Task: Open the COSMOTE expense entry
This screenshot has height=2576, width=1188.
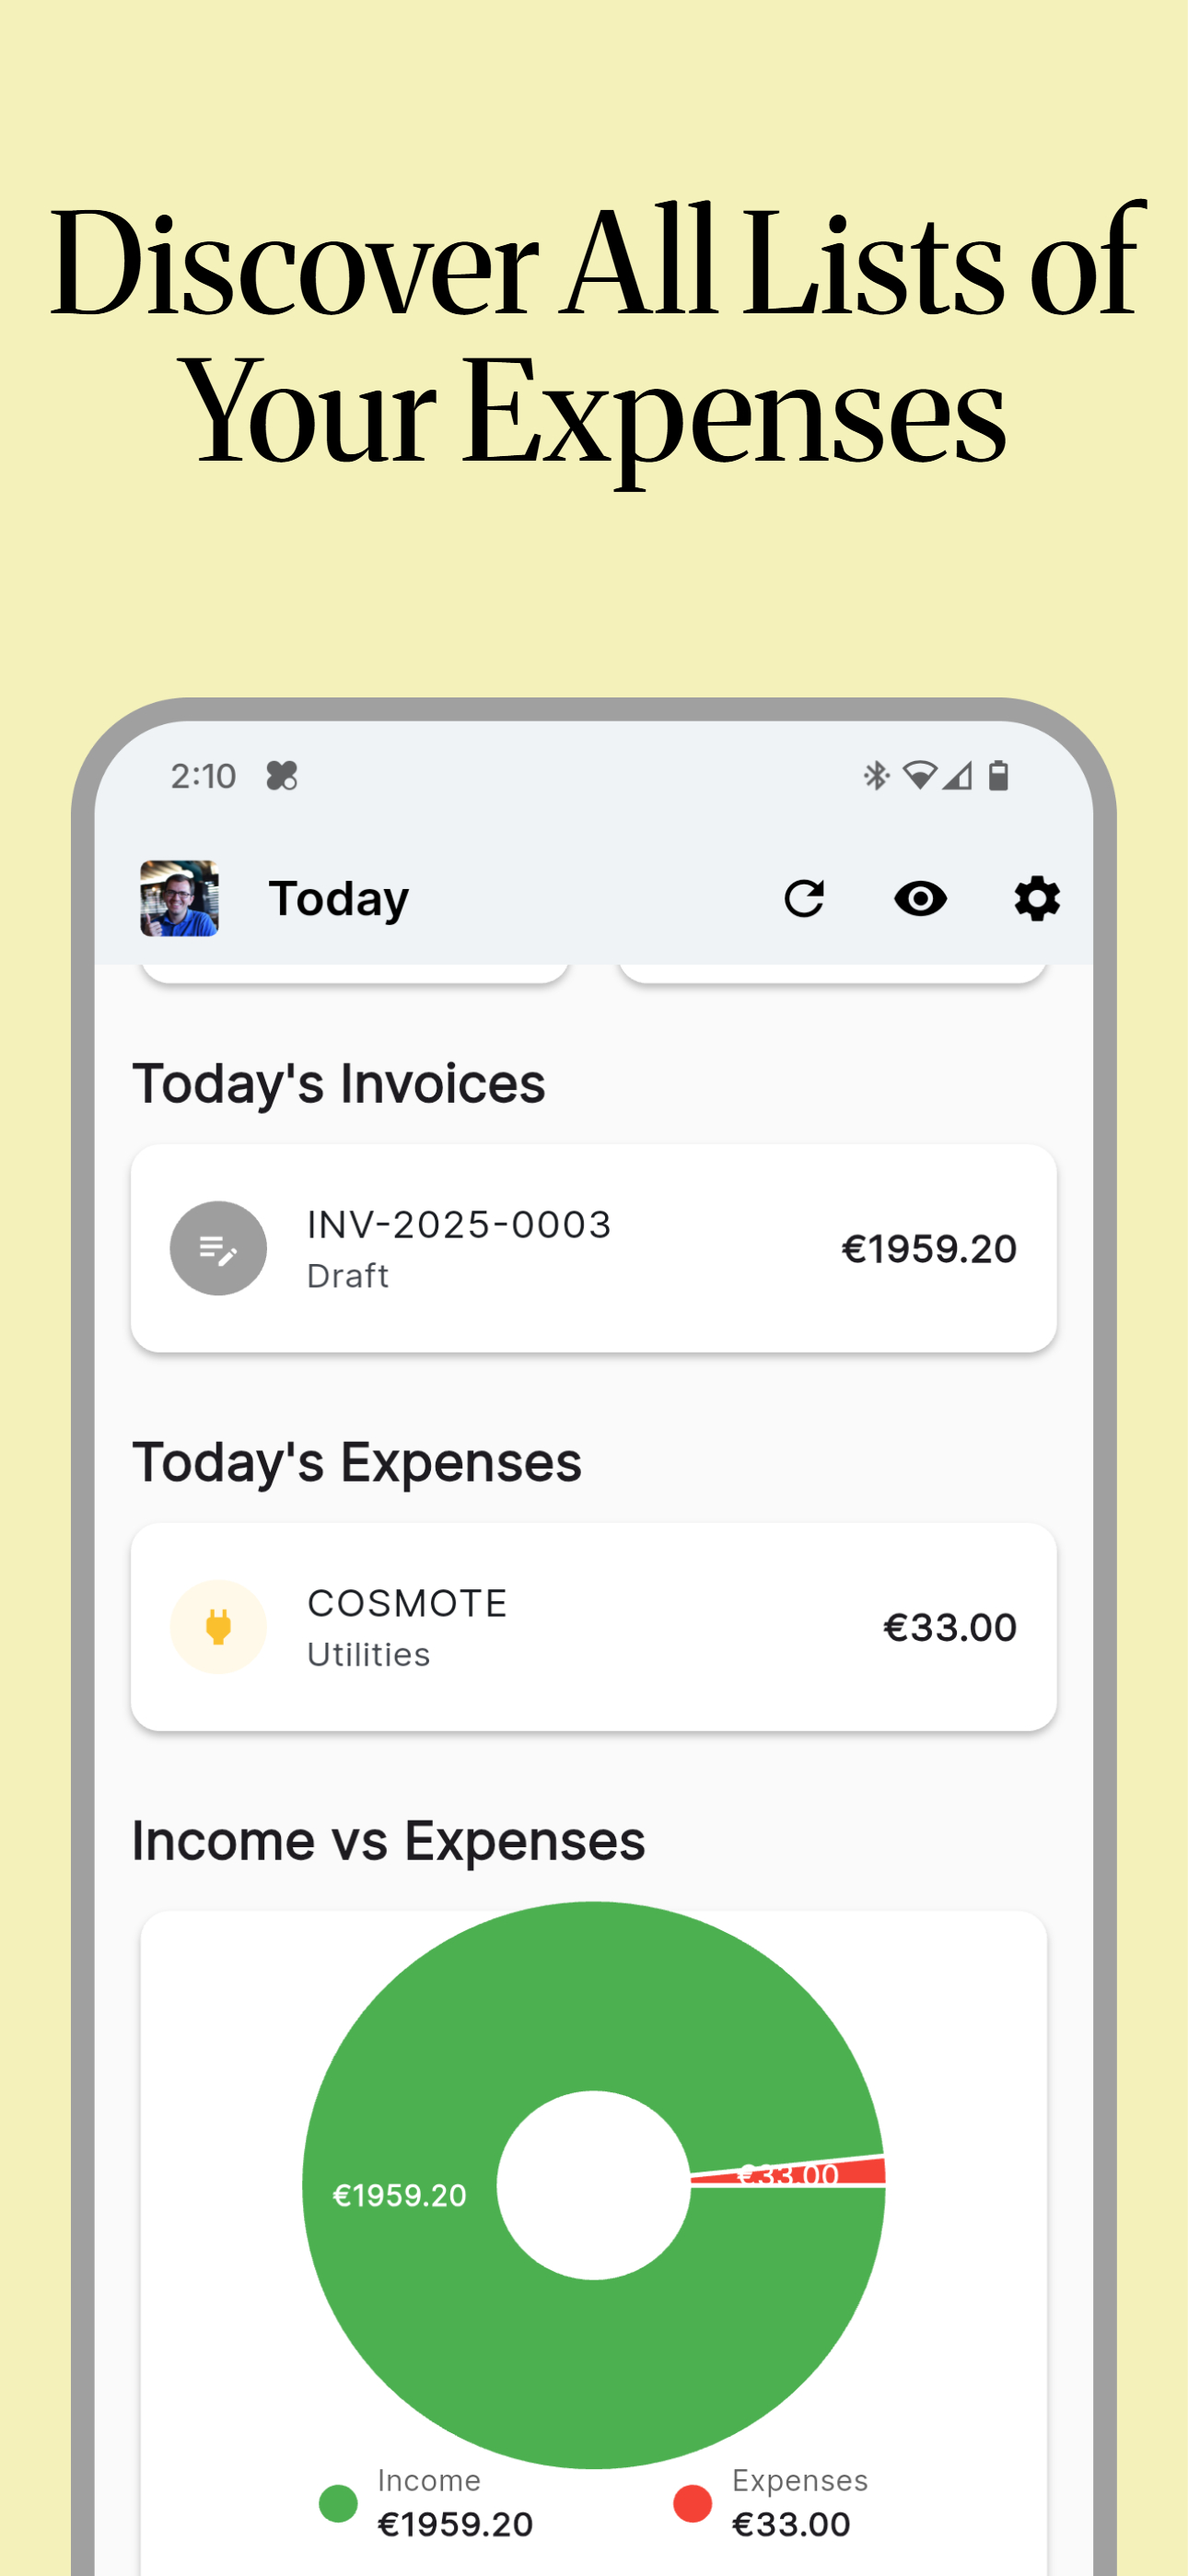Action: (x=594, y=1627)
